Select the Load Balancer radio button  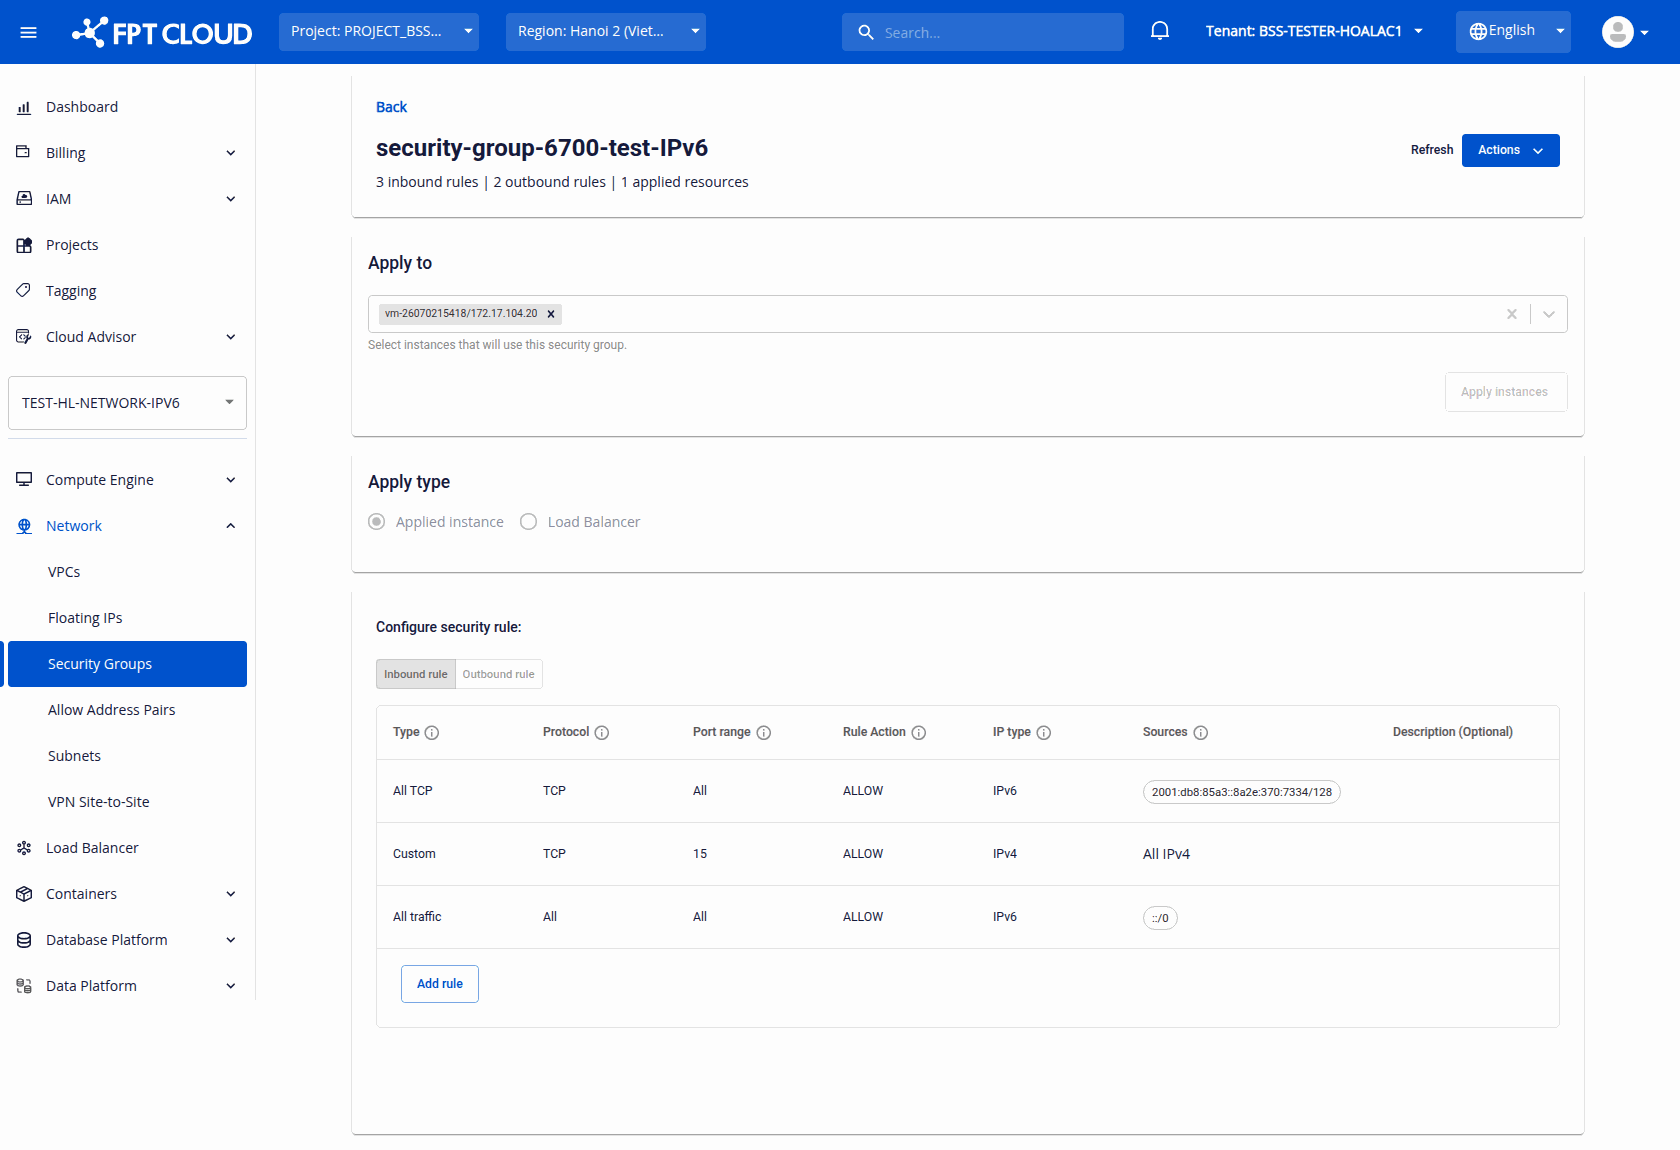tap(529, 522)
